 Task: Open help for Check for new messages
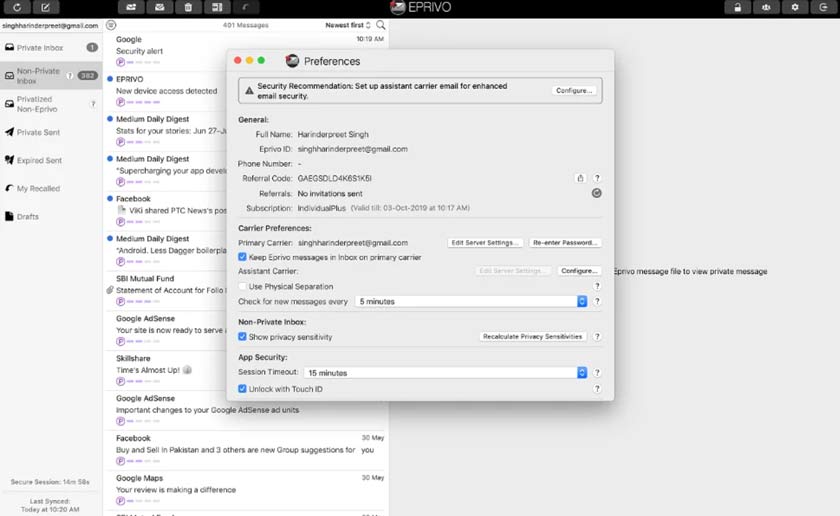click(x=597, y=301)
